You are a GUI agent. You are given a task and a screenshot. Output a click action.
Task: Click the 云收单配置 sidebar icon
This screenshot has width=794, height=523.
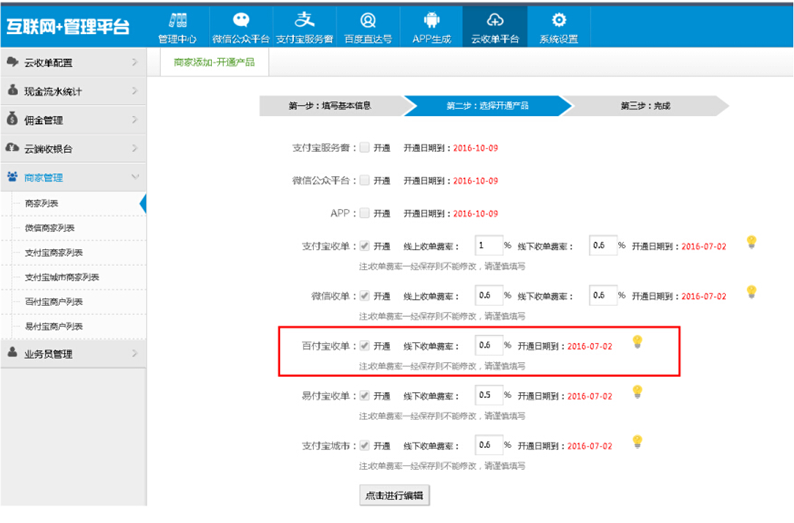coord(12,62)
